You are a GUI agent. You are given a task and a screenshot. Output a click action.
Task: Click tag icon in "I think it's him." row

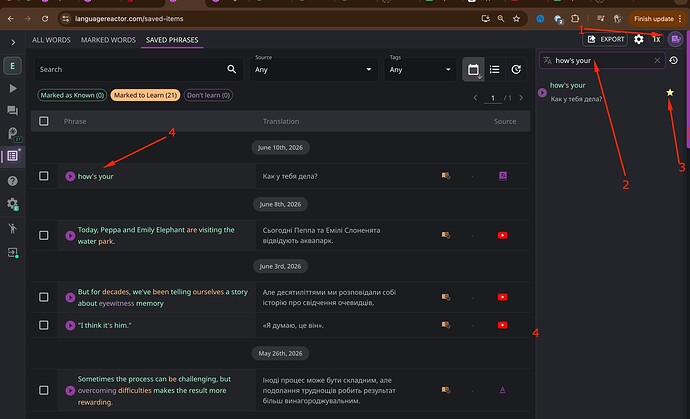point(446,325)
